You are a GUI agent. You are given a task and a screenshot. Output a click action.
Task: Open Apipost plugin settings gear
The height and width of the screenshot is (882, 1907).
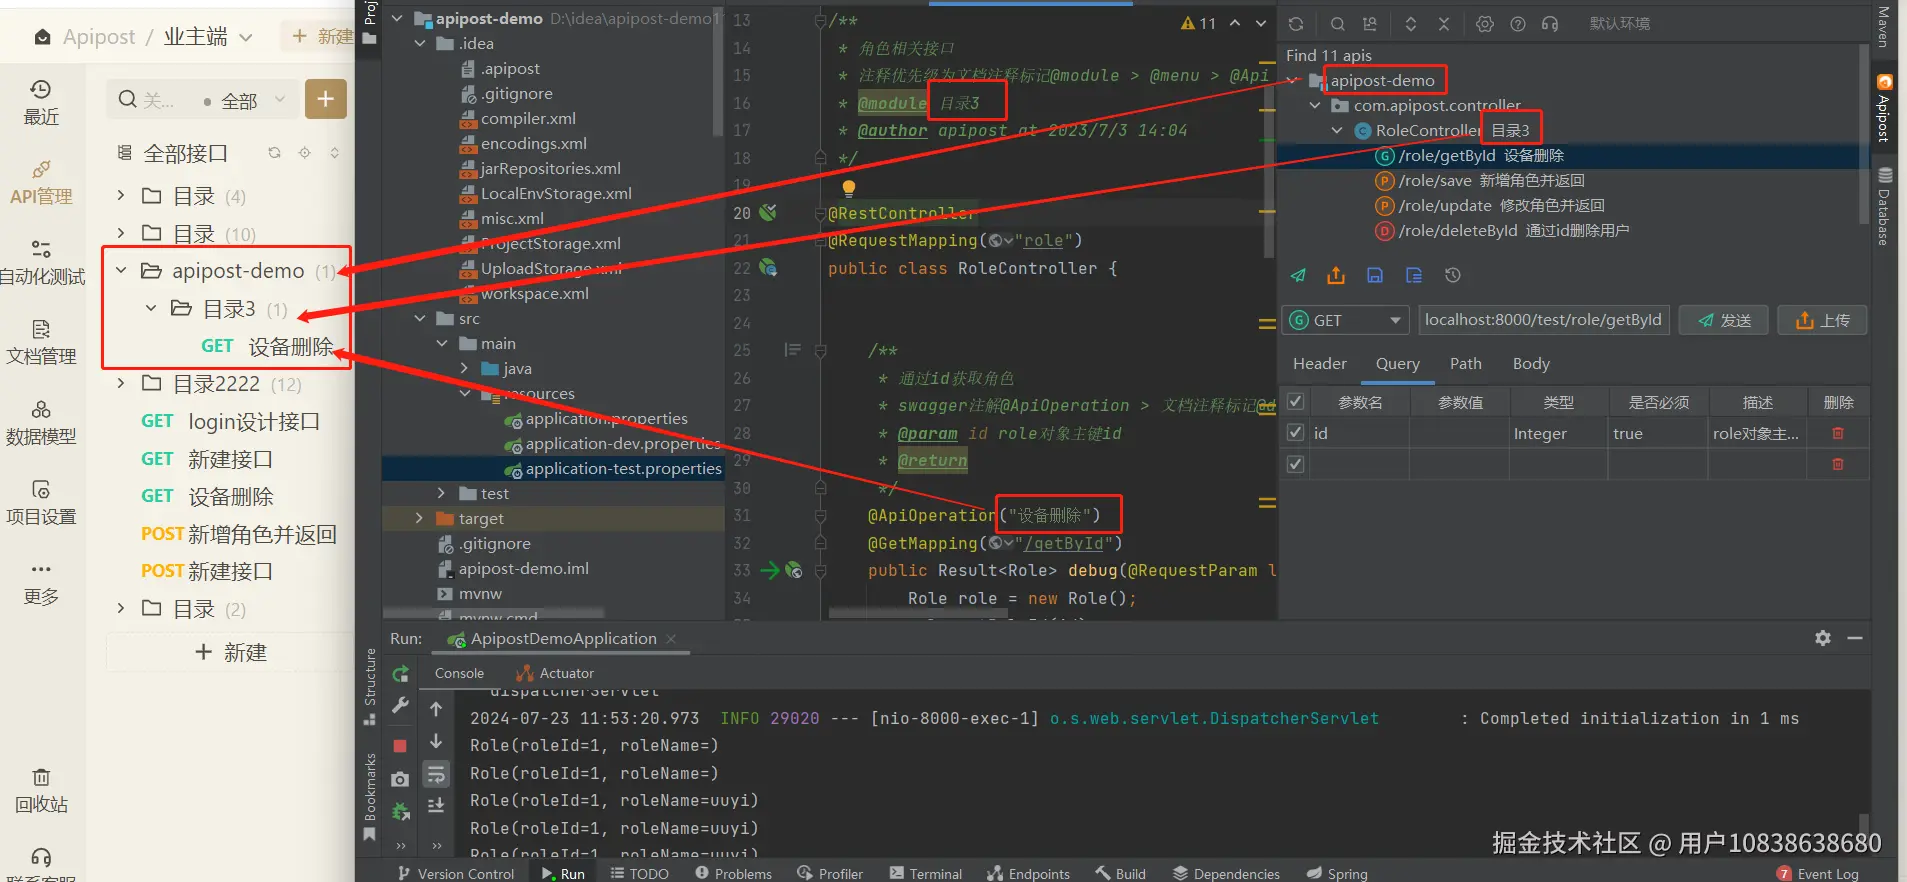[1485, 24]
